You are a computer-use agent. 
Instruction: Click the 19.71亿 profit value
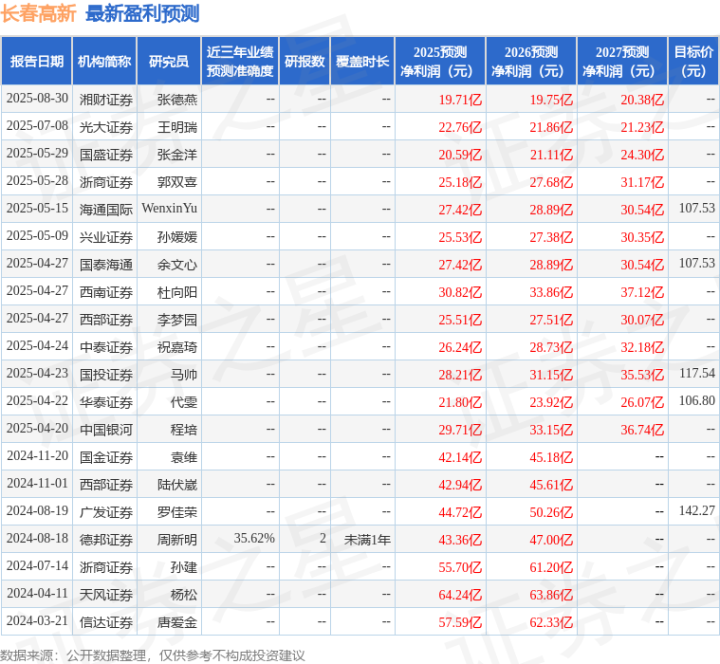(460, 100)
